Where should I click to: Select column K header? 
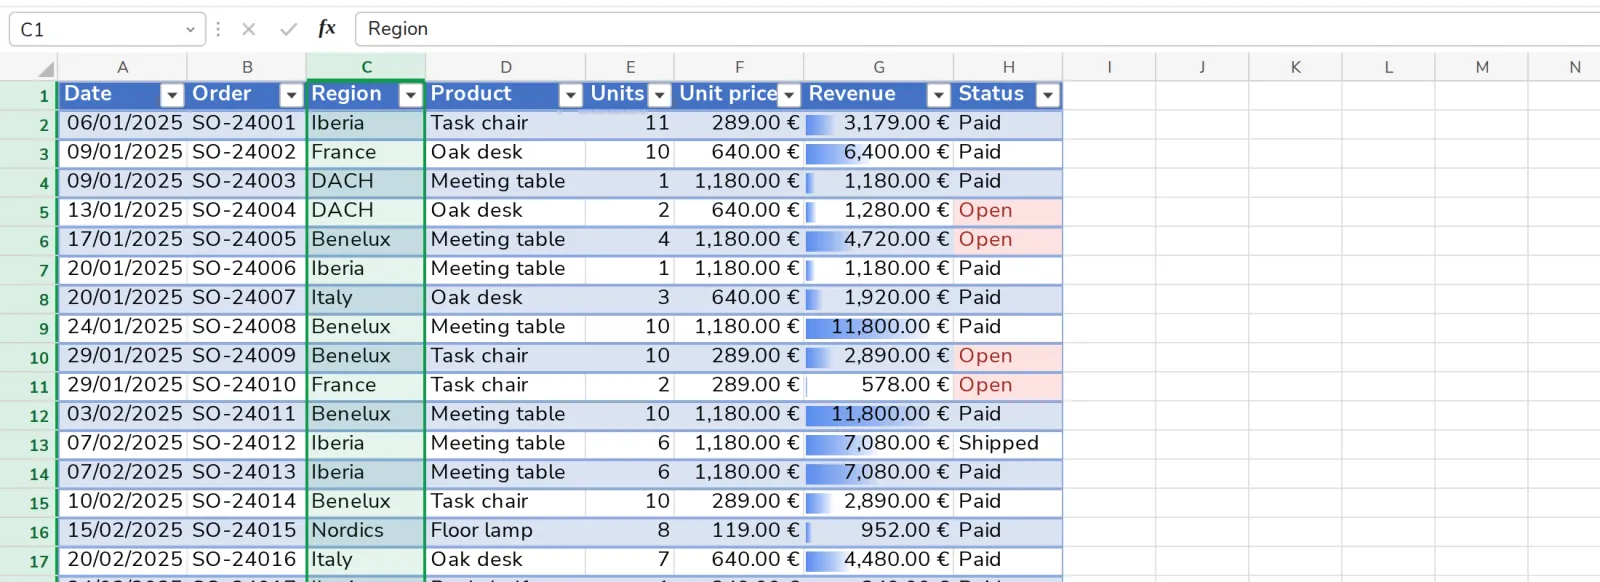(1295, 67)
